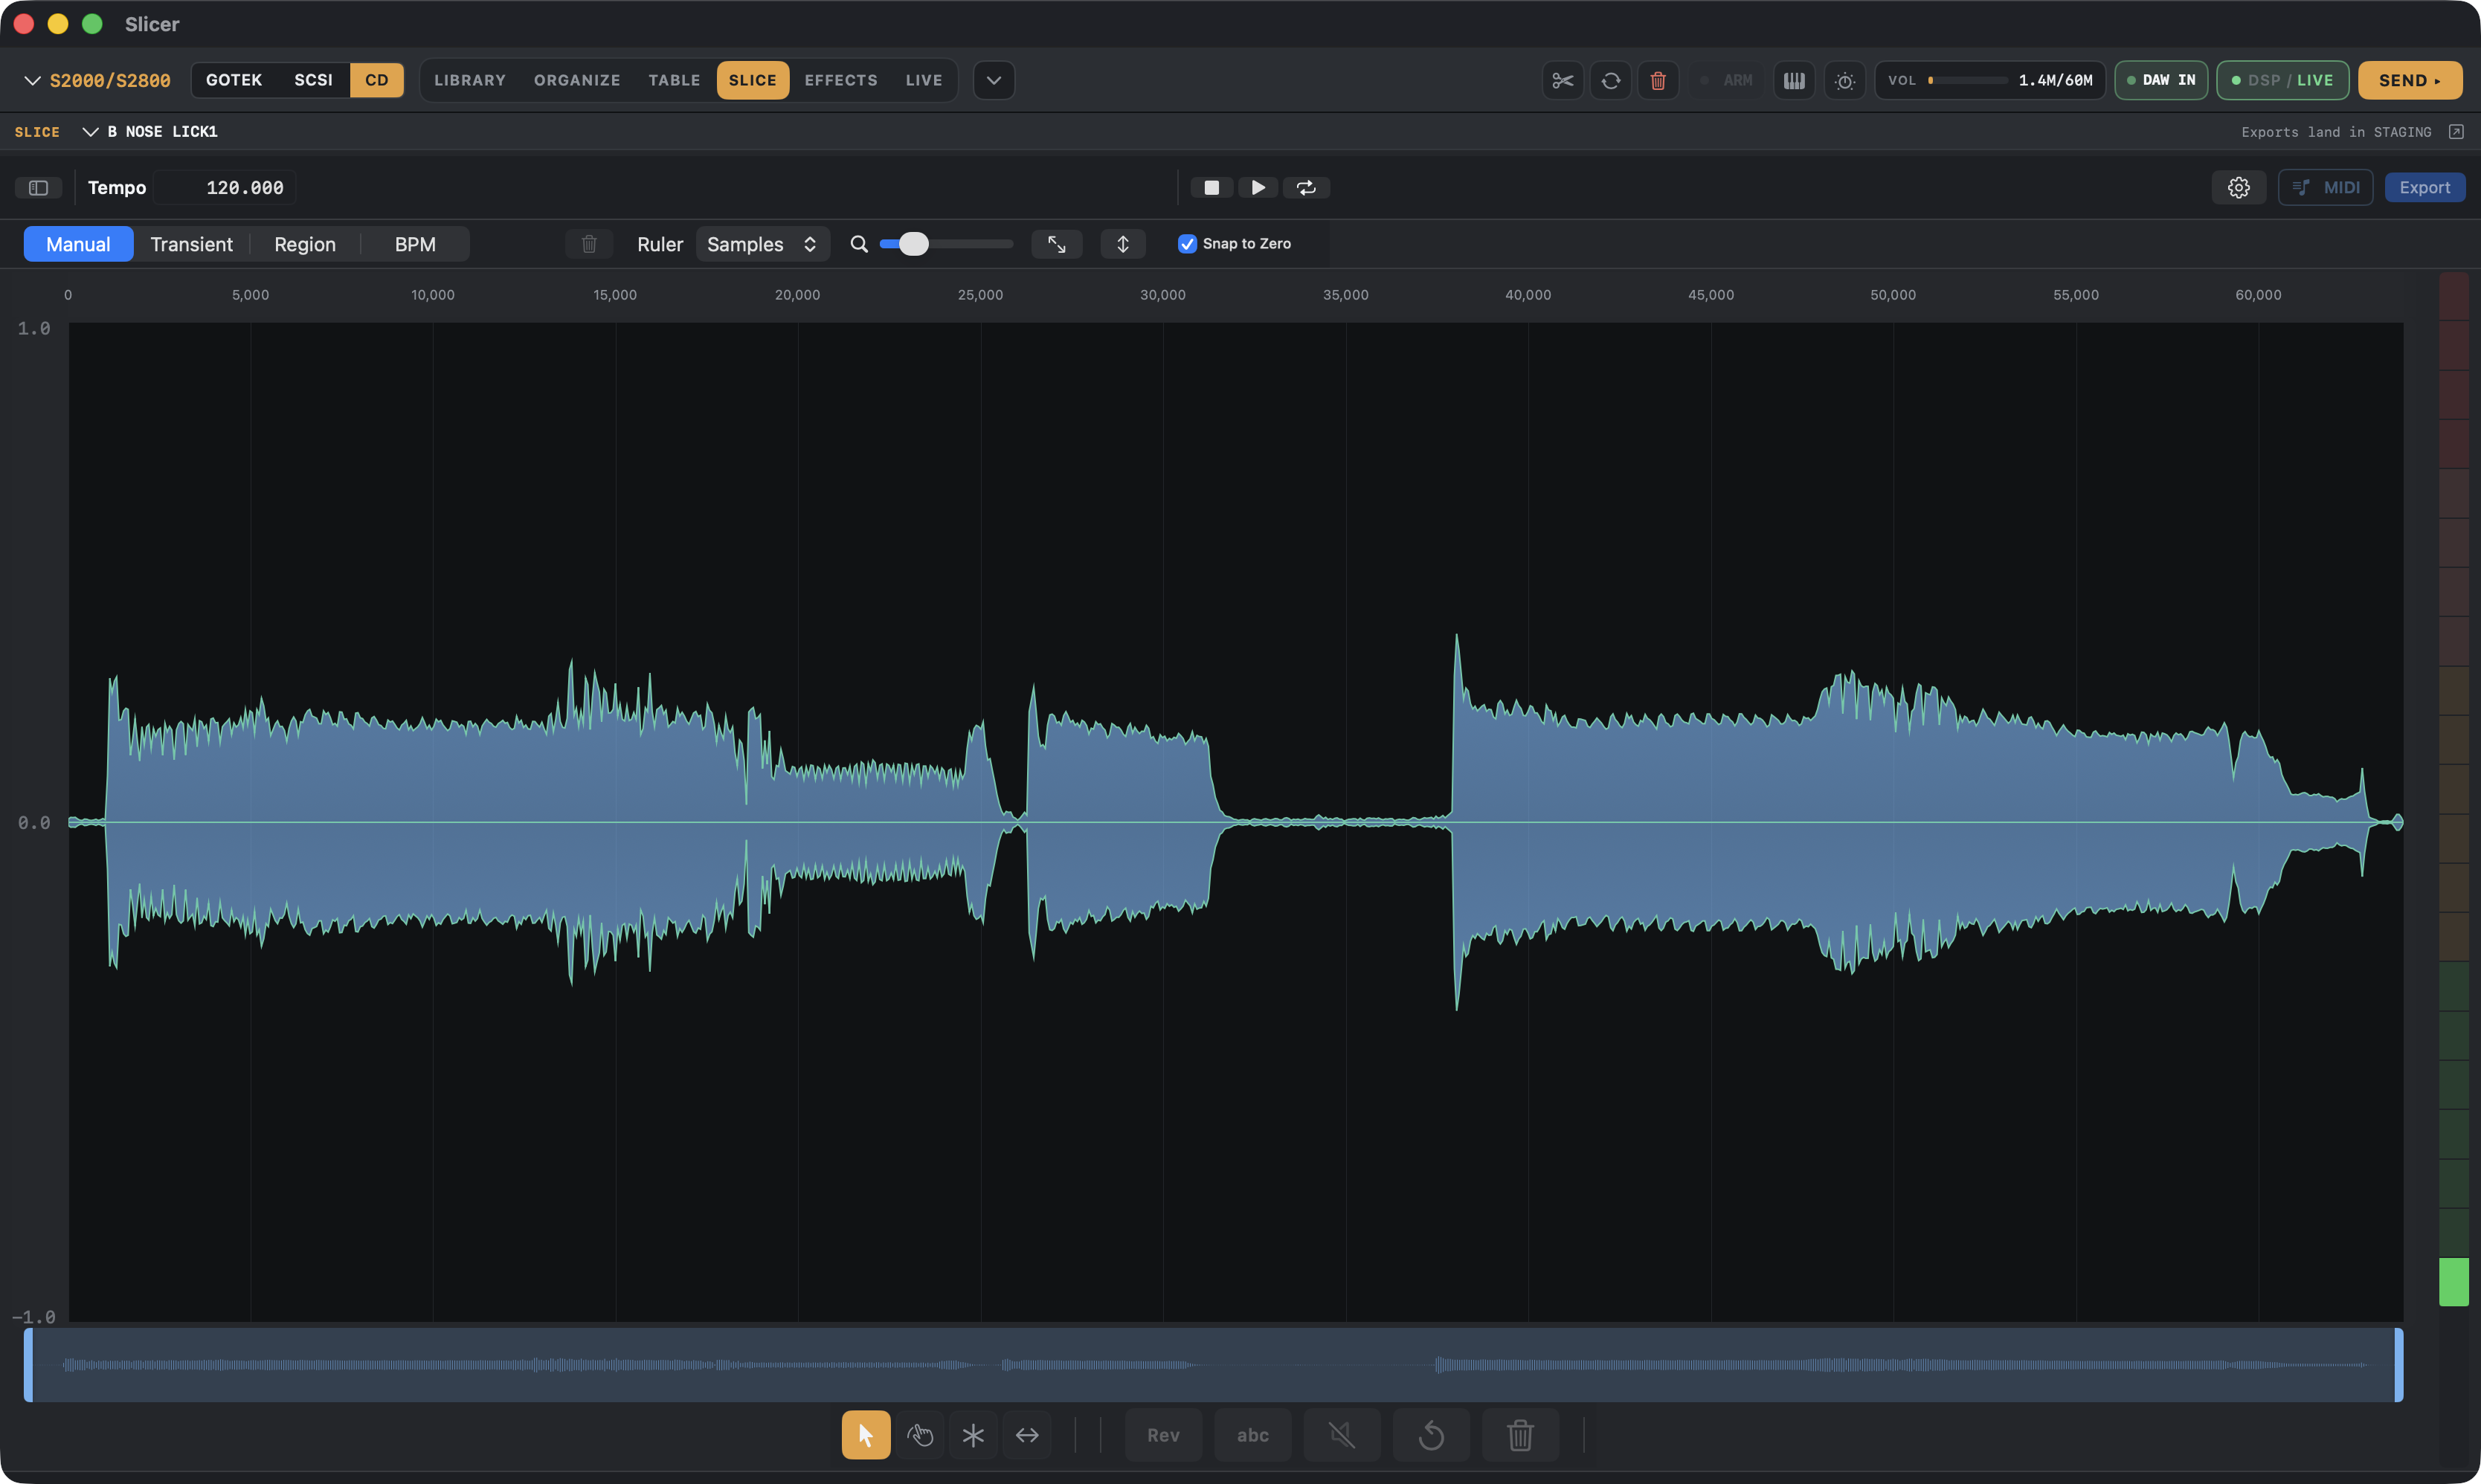
Task: Click the vertical zoom arrows icon
Action: pos(1123,244)
